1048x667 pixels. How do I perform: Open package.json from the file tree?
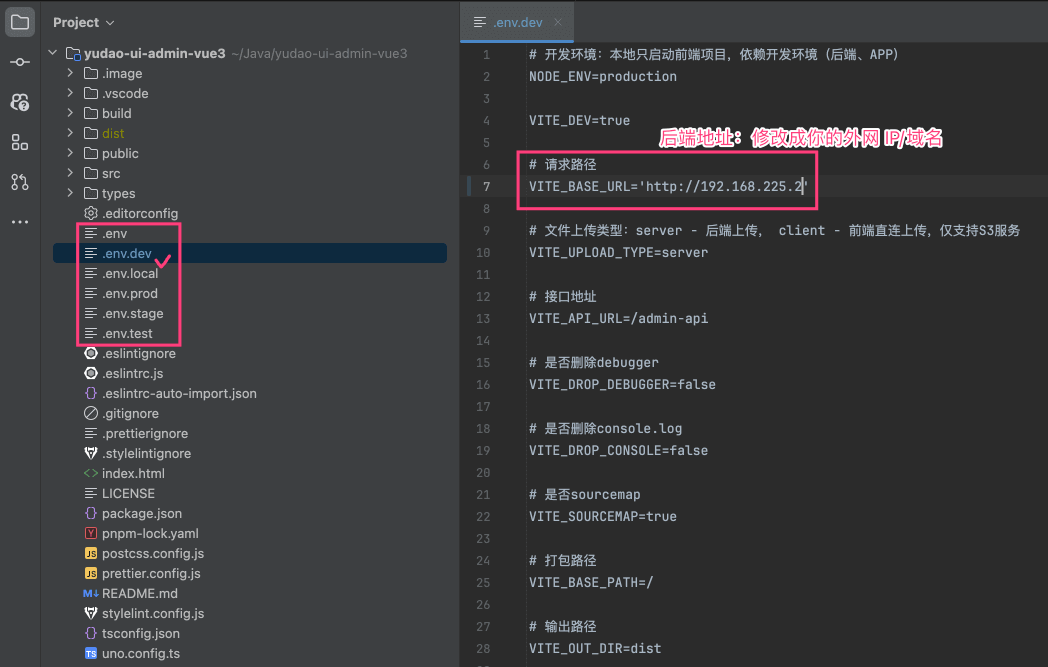pos(141,513)
